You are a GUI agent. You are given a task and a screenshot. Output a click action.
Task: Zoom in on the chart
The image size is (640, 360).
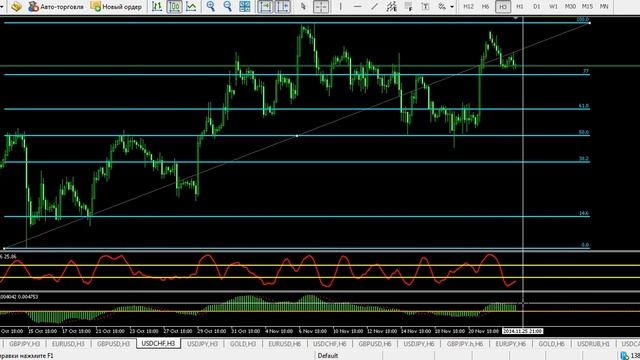pos(211,7)
